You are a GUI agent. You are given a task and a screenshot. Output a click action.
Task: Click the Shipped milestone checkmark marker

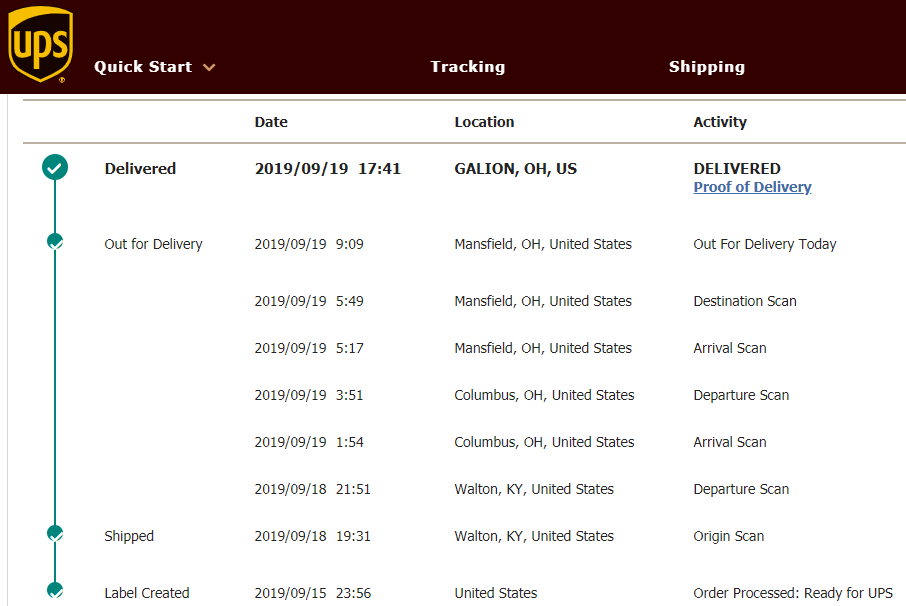[x=55, y=533]
